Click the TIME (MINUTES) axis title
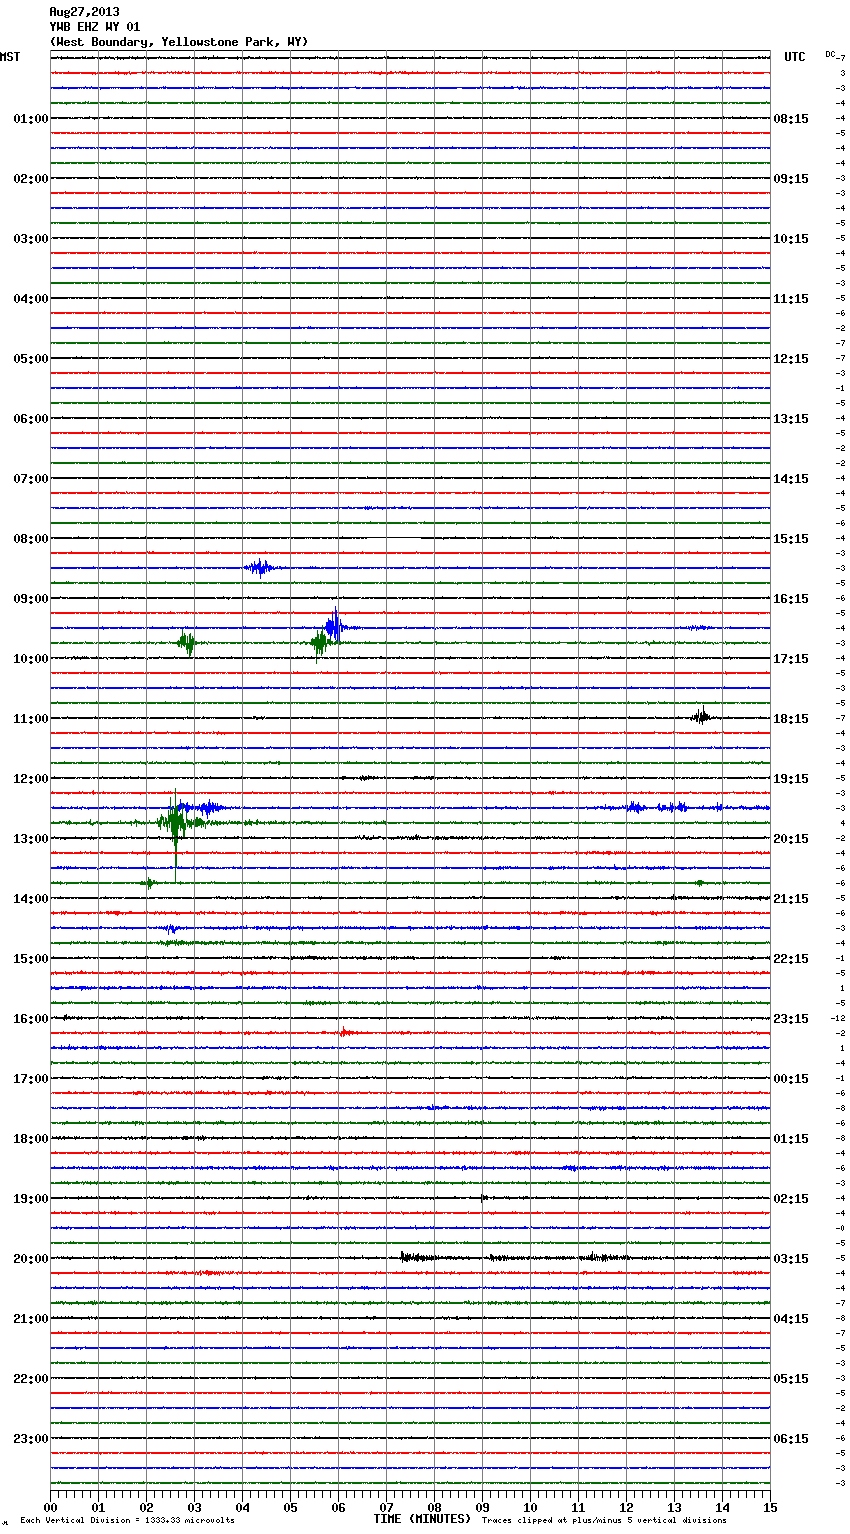 pyautogui.click(x=422, y=1519)
